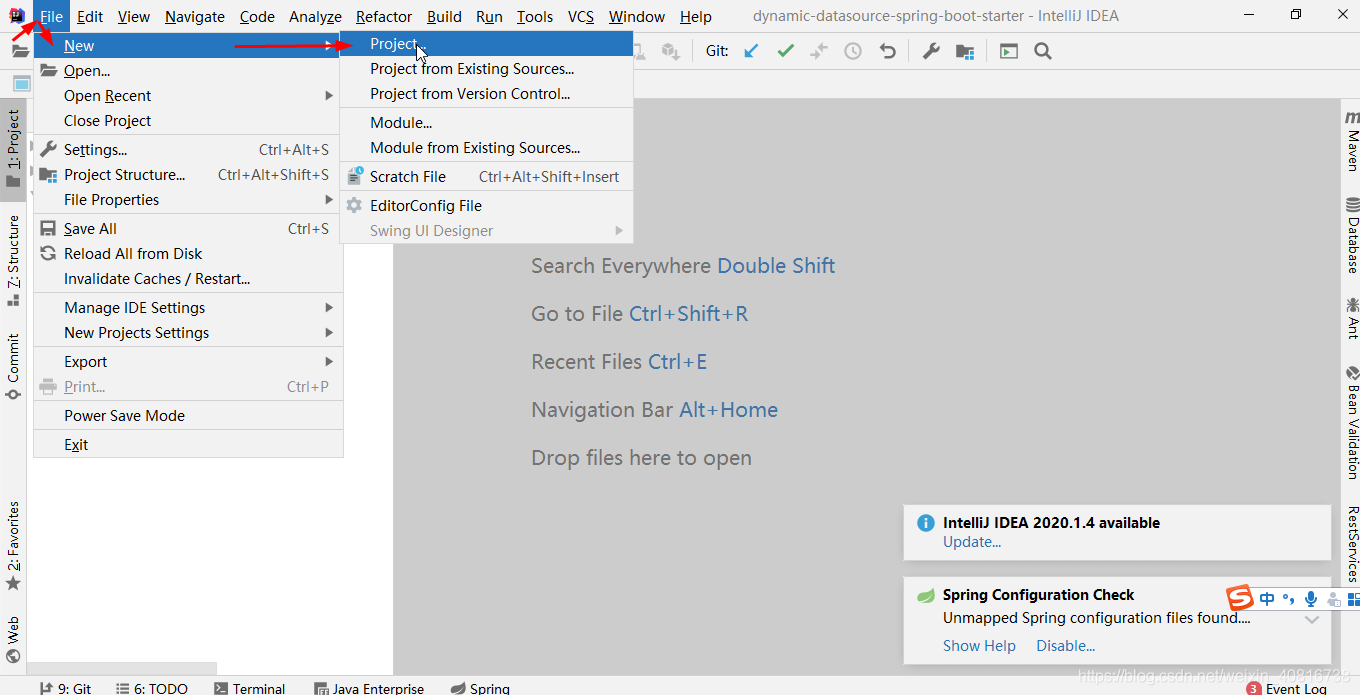The image size is (1360, 695).
Task: Expand the Spring Configuration Check notification chevron
Action: pos(1312,620)
